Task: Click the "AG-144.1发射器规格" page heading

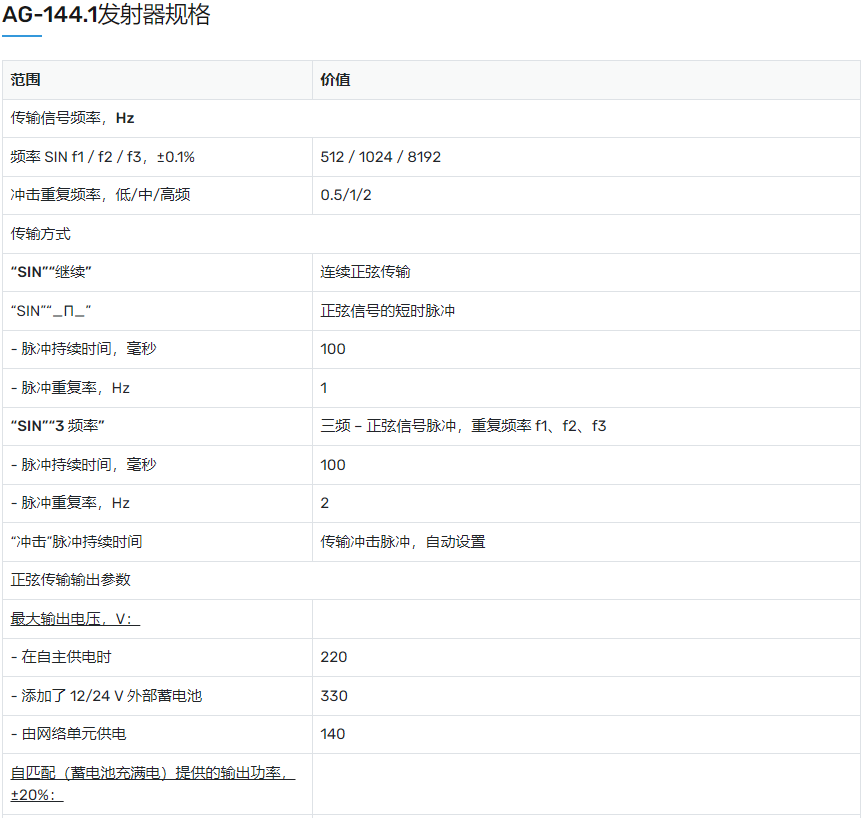Action: pyautogui.click(x=106, y=16)
